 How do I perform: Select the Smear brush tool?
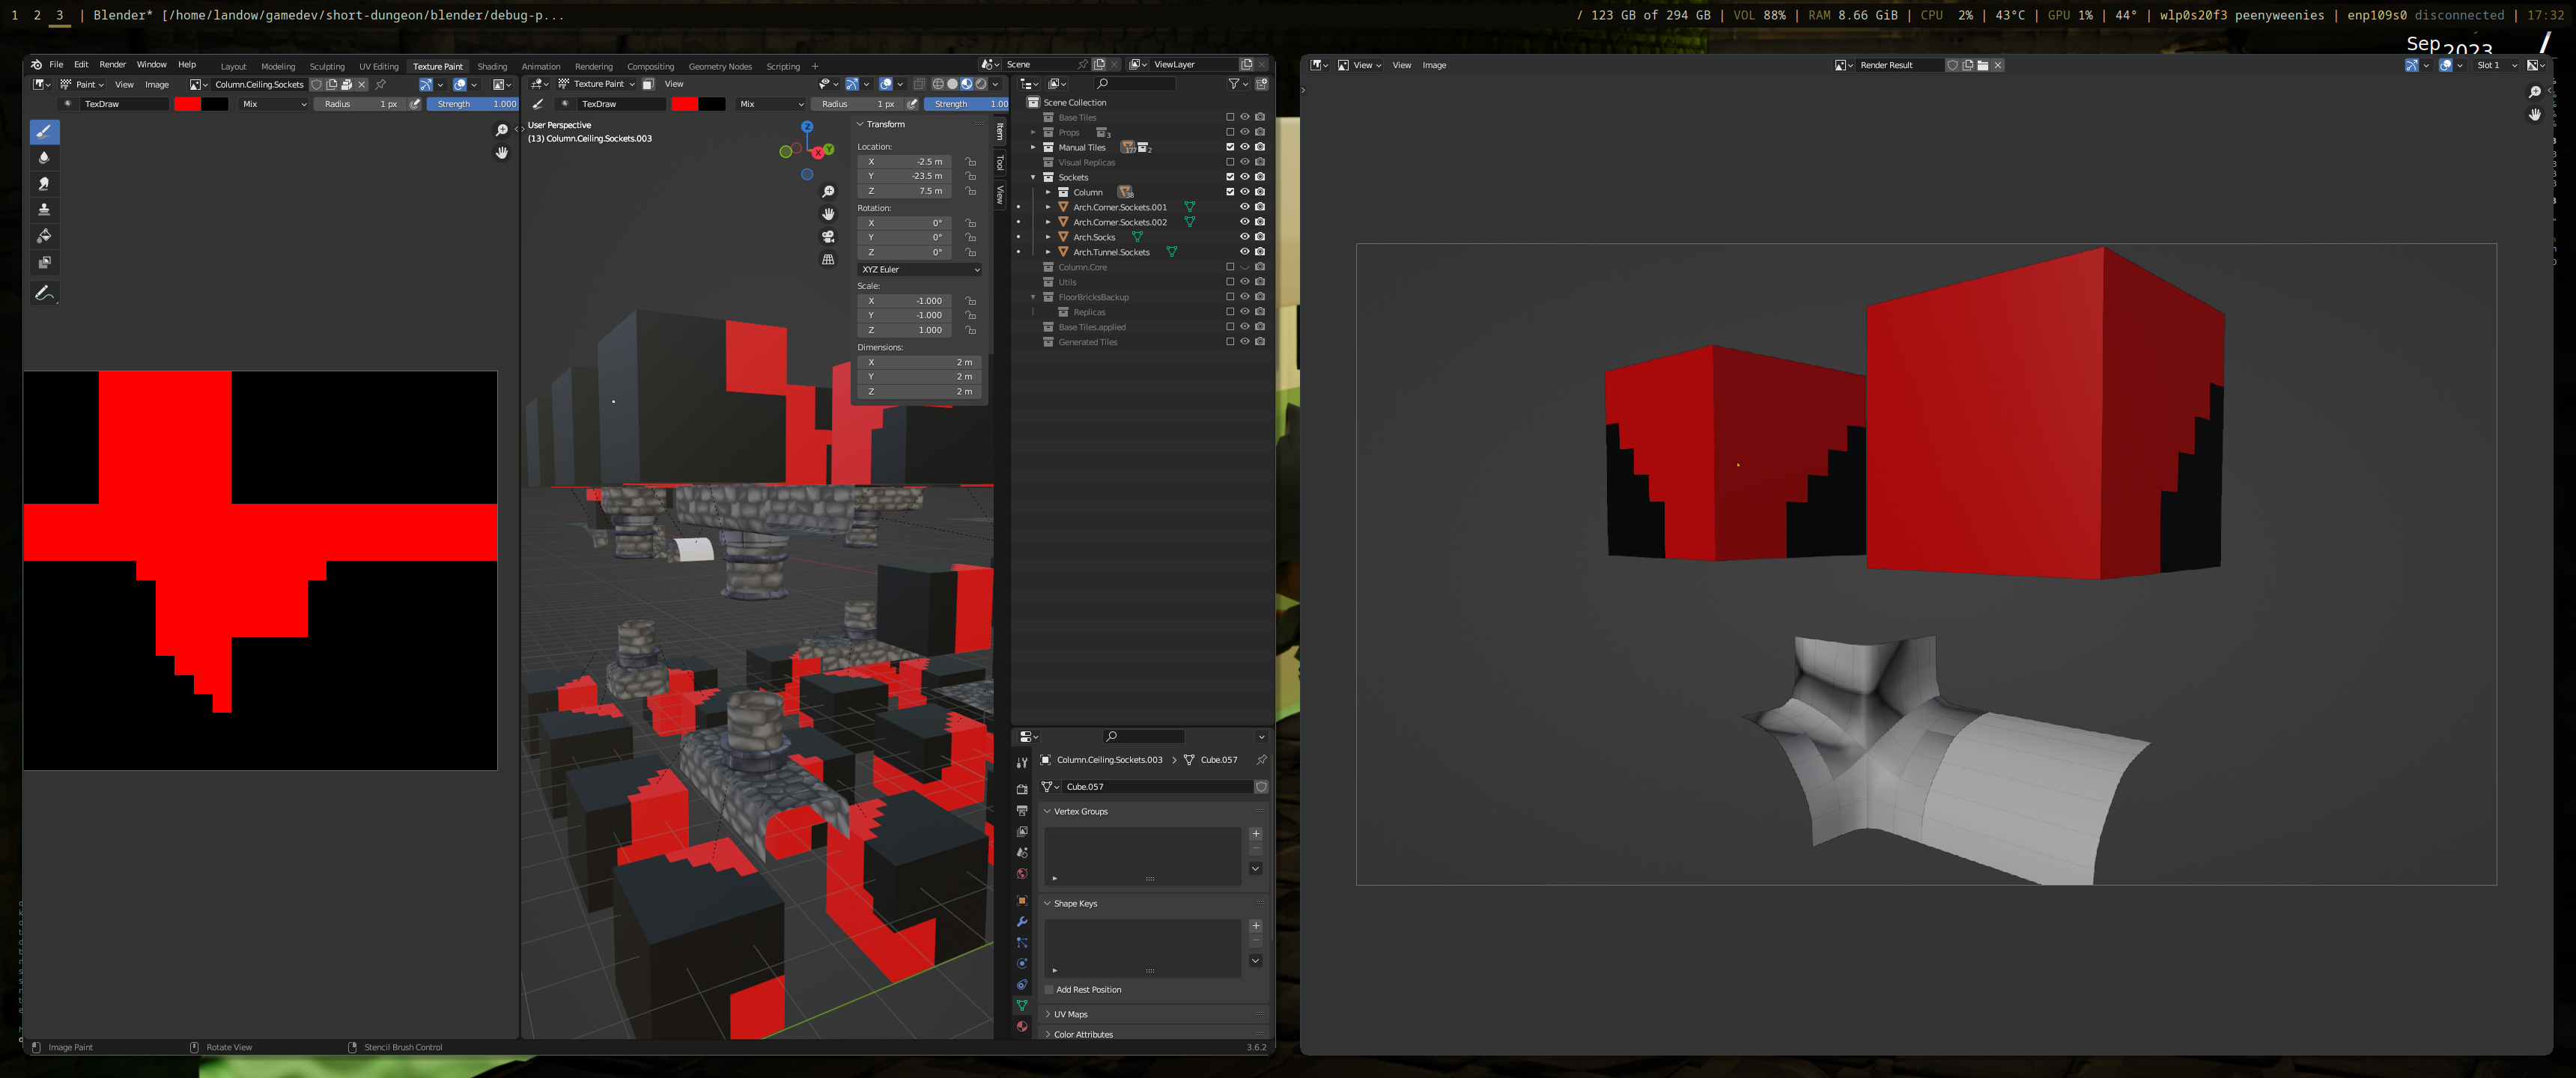click(46, 183)
